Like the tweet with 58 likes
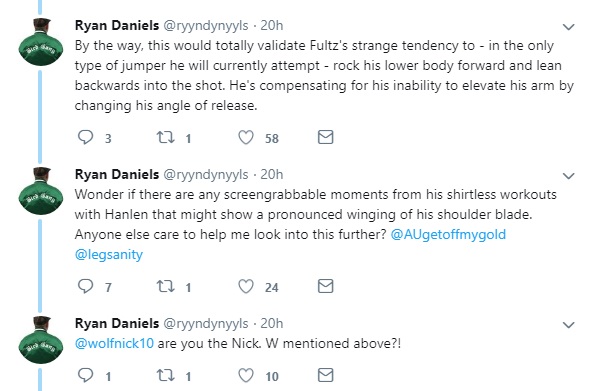The image size is (603, 391). tap(246, 137)
